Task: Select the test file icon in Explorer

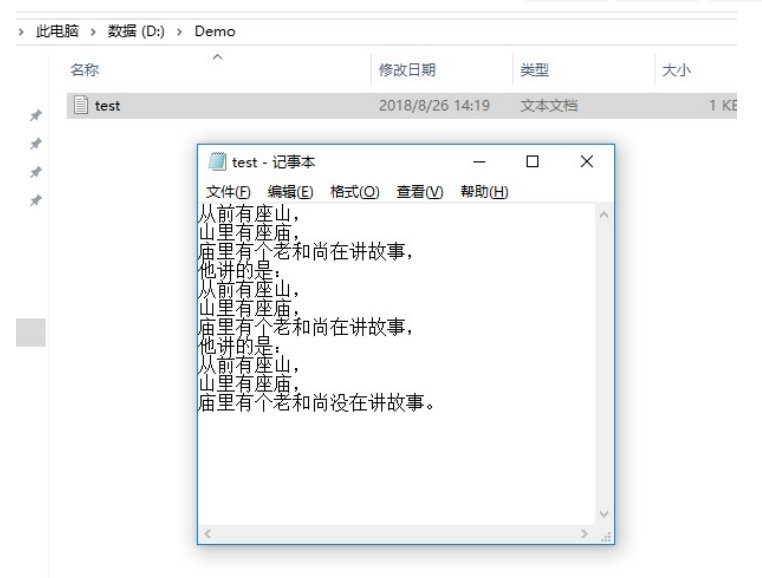Action: [x=81, y=105]
